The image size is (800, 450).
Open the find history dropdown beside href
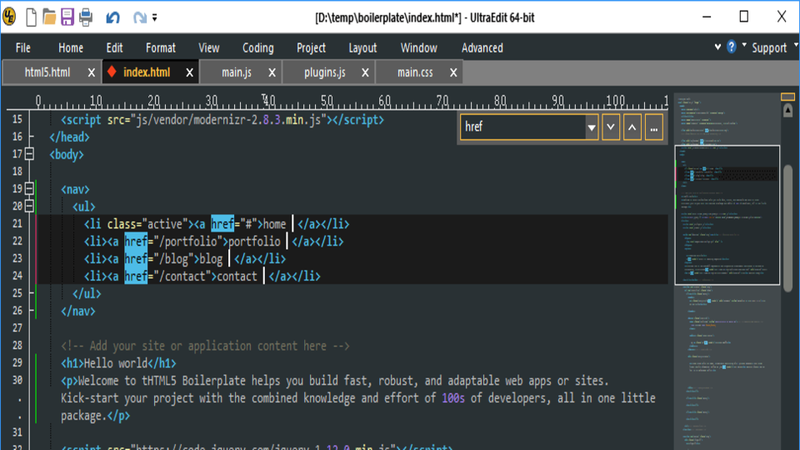tap(591, 128)
